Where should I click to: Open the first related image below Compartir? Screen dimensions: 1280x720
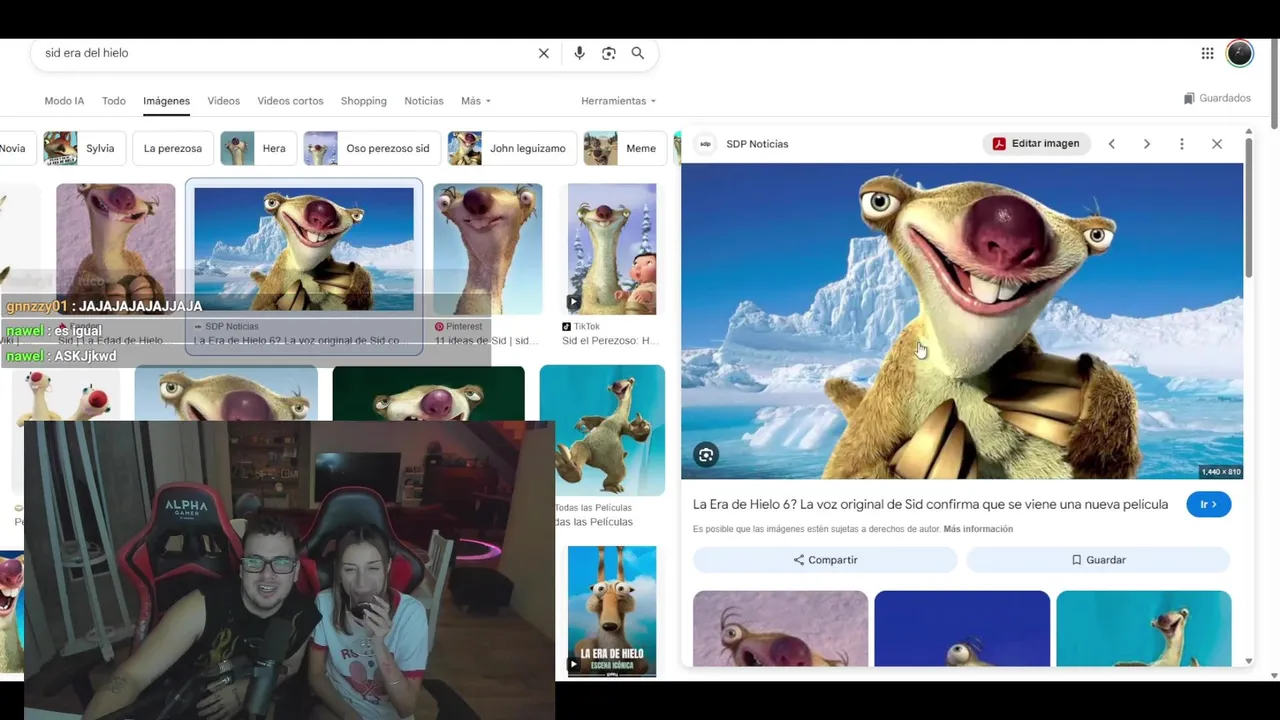click(x=781, y=628)
